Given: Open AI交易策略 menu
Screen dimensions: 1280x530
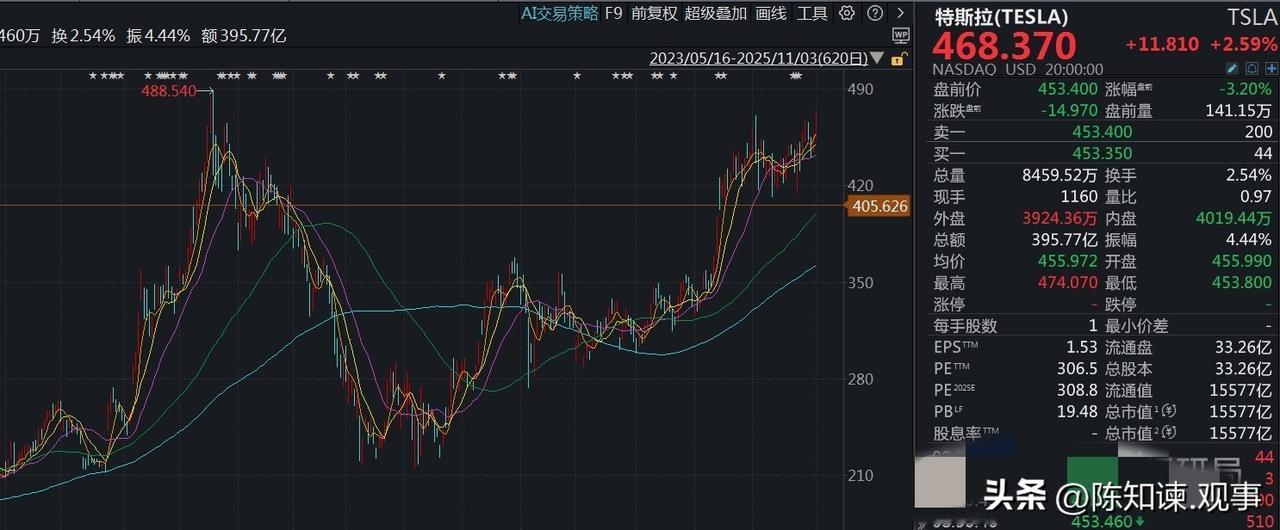Looking at the screenshot, I should click(559, 13).
